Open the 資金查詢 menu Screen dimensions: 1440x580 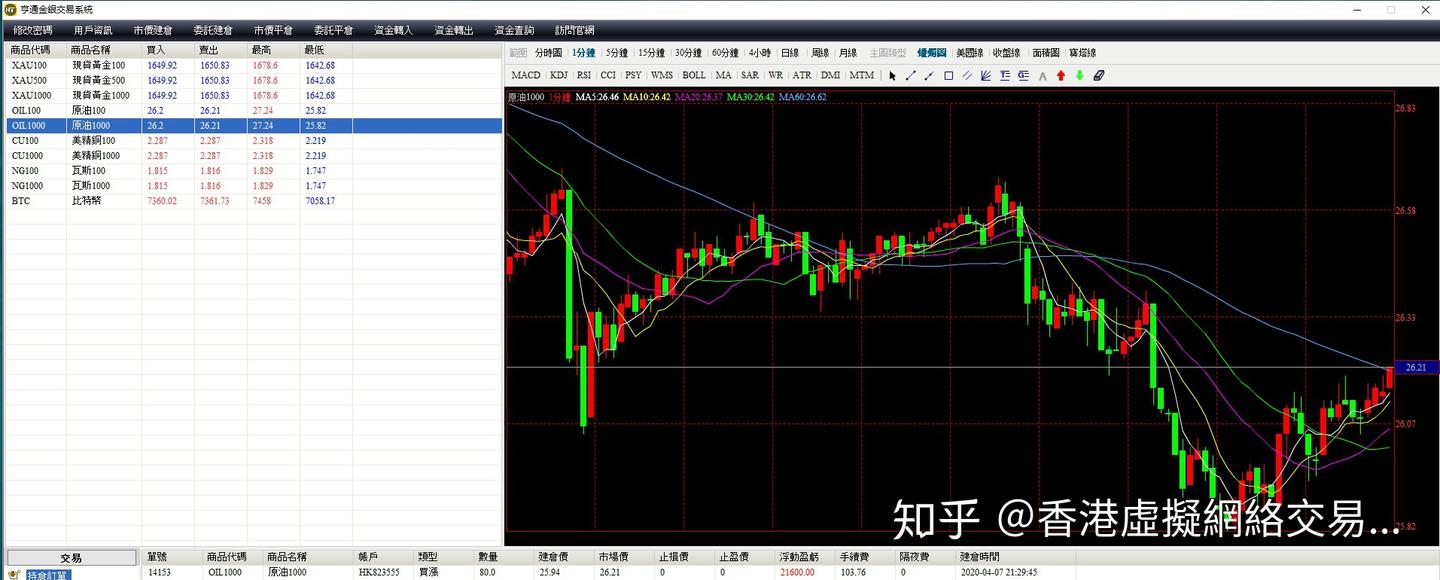pos(513,29)
